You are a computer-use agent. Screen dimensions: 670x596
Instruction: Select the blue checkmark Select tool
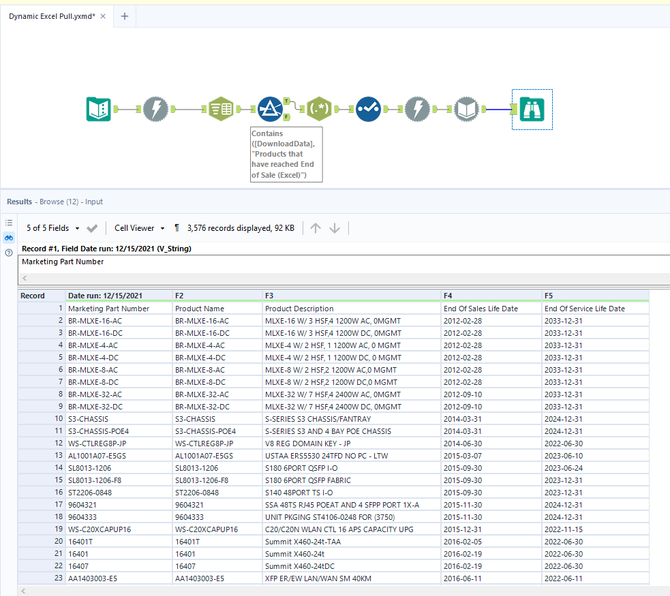coord(368,109)
